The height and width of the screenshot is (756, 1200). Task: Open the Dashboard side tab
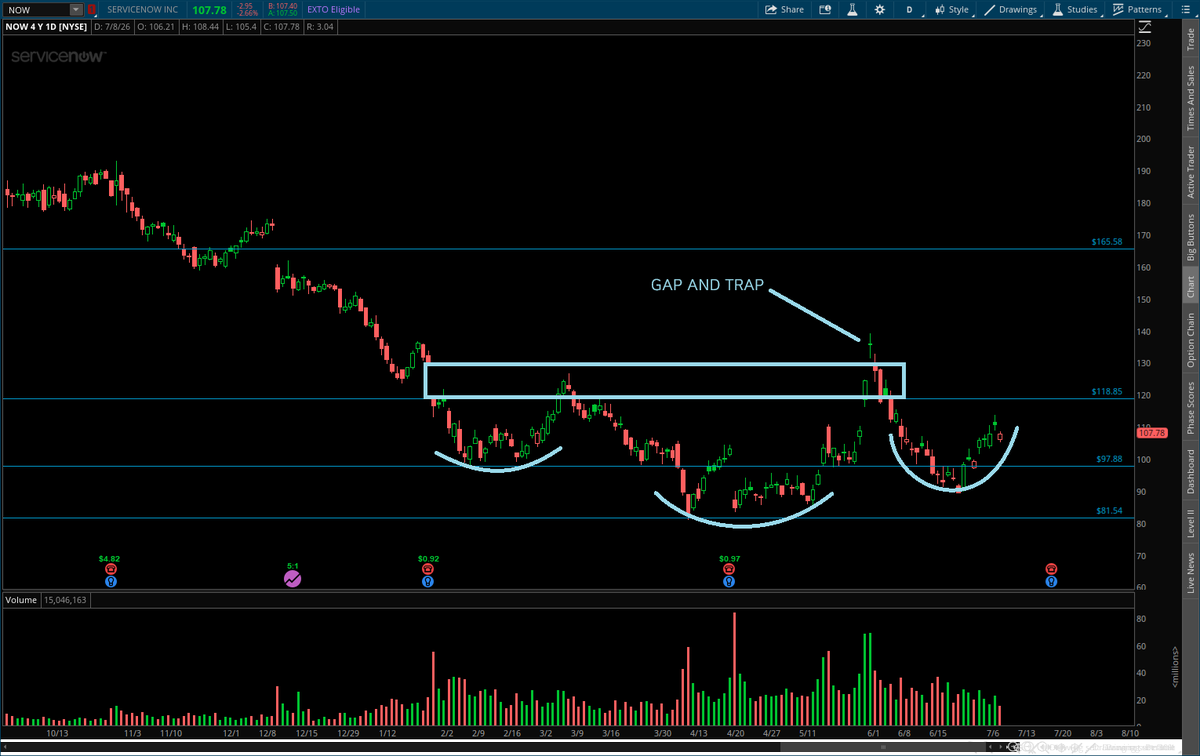coord(1190,470)
